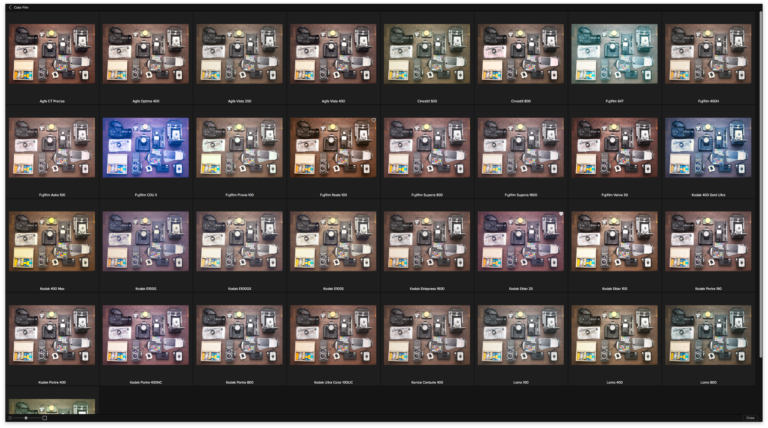
Task: Select the Kodak Portra 800 thumbnail
Action: pyautogui.click(x=240, y=335)
